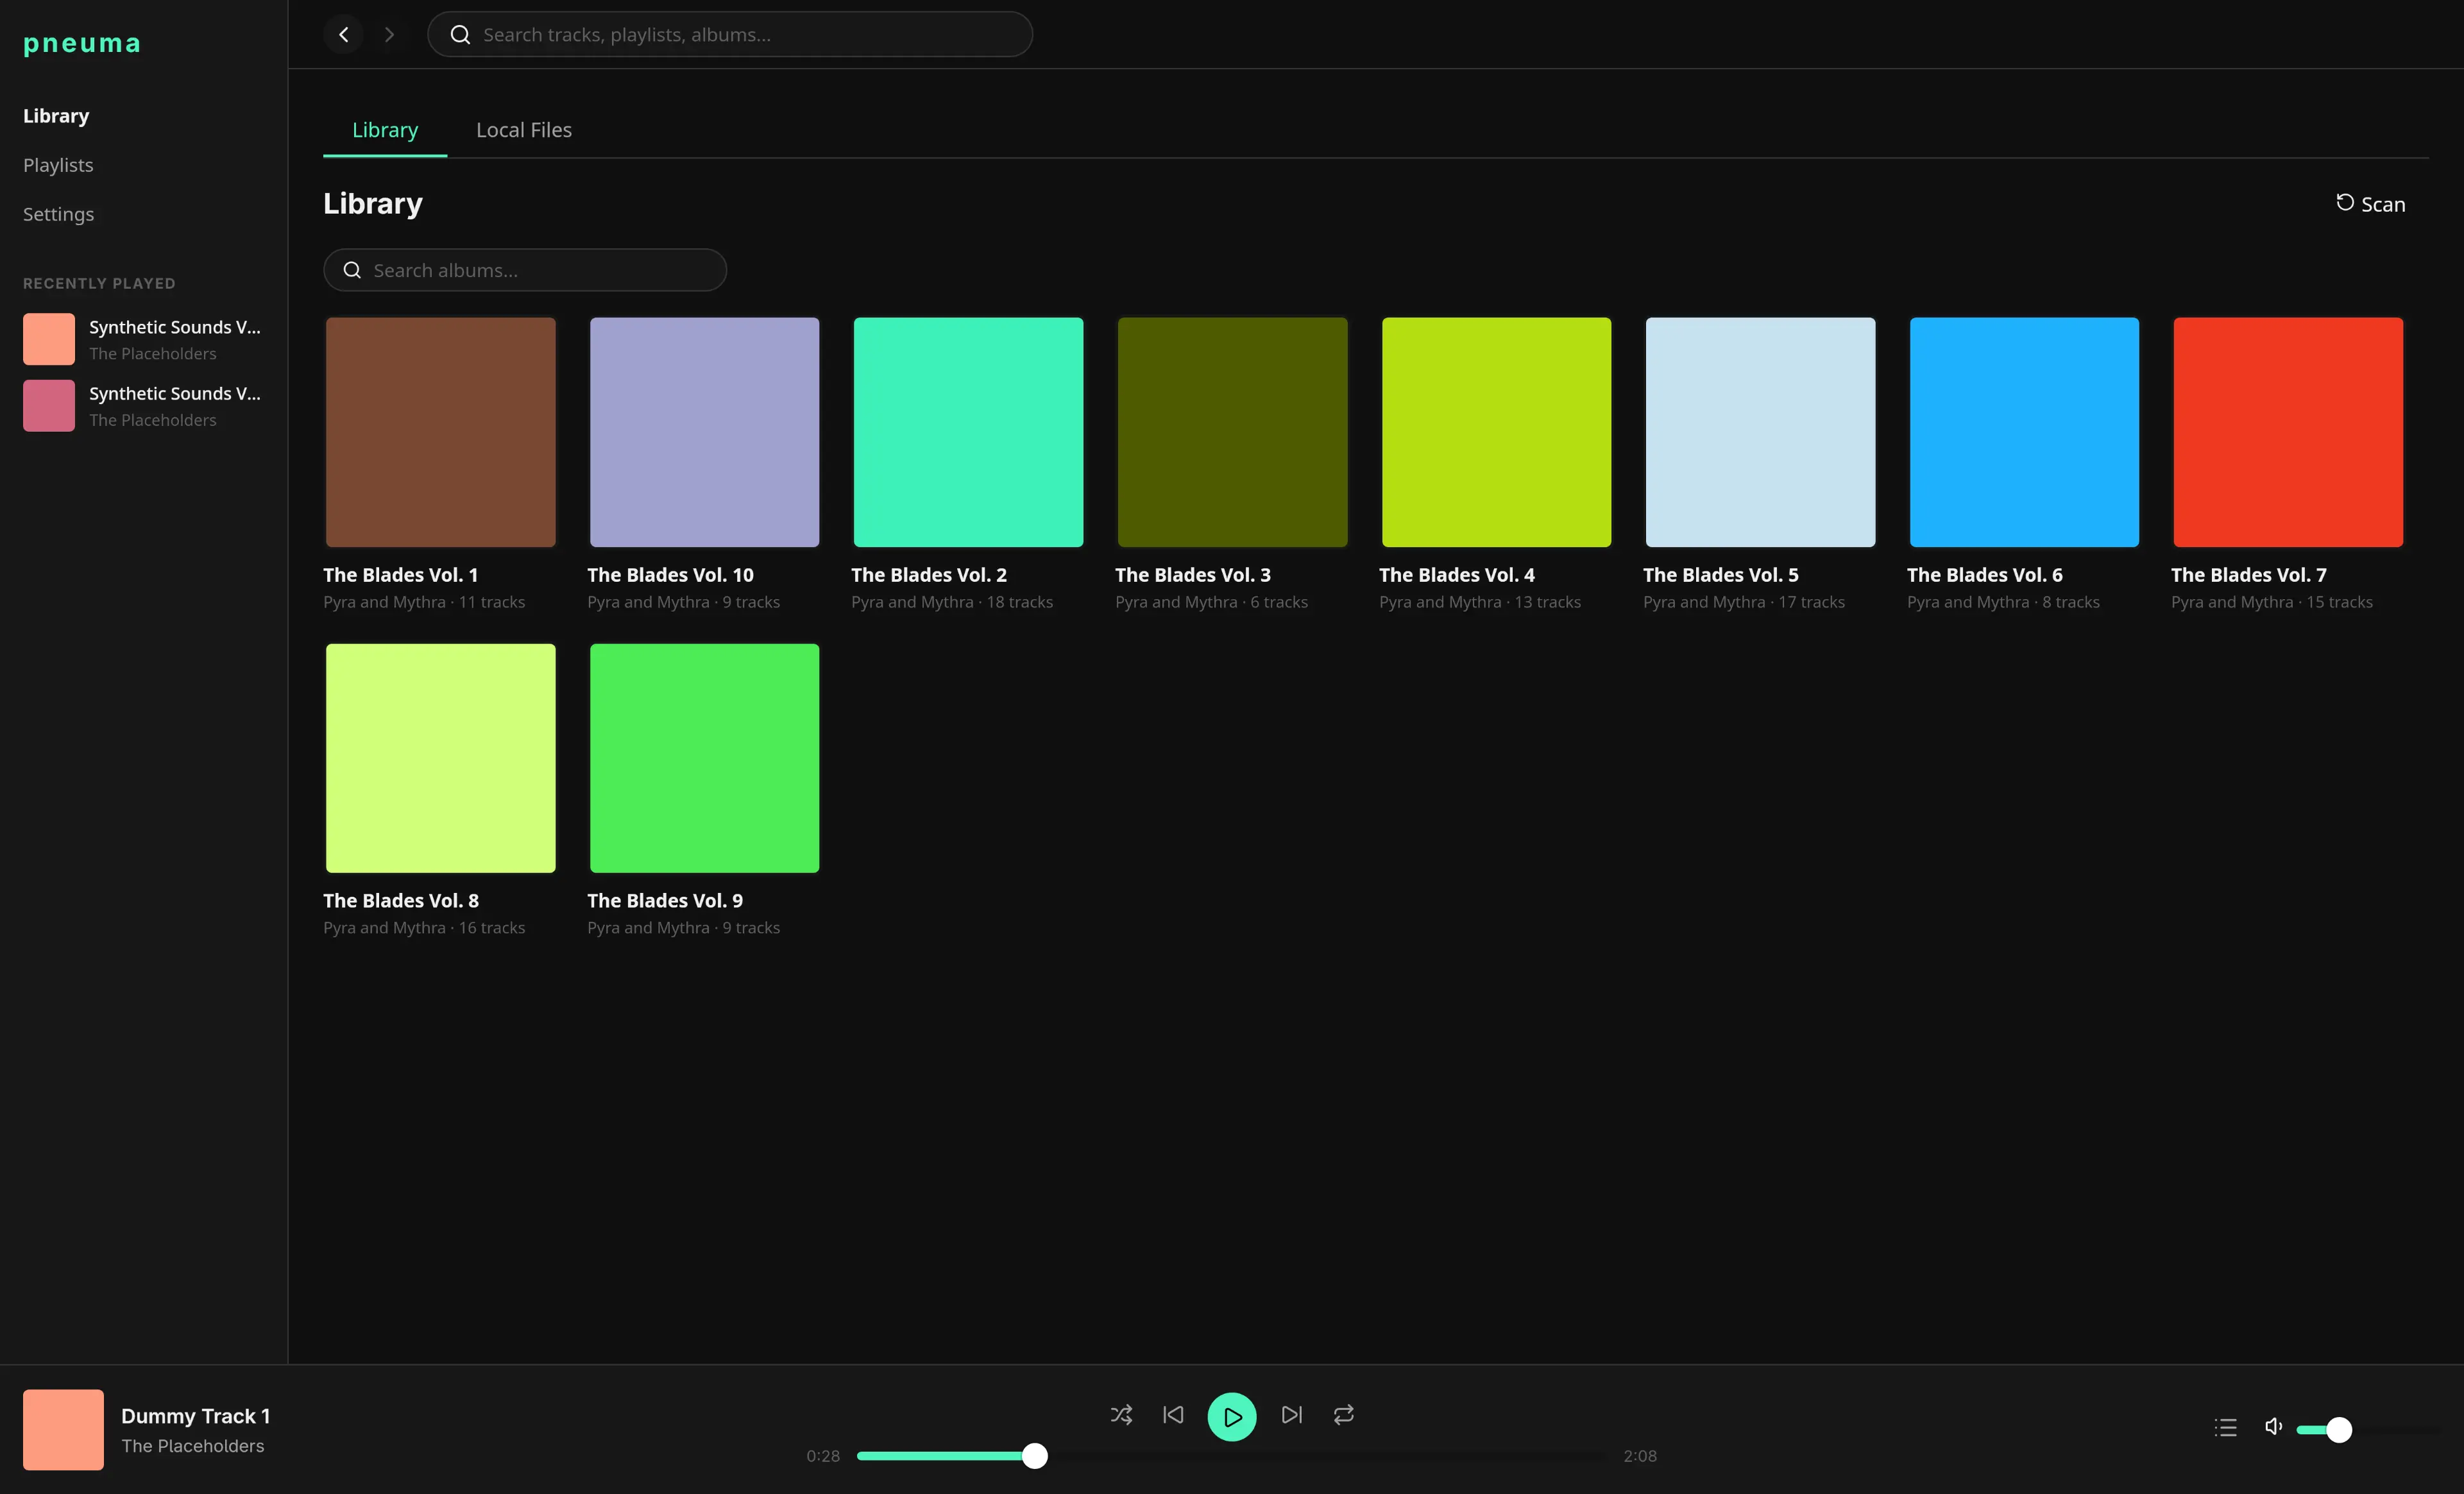Screen dimensions: 2464x1494
Task: Click "Pyra and Mythra · 6 tracks" text
Action: (1211, 602)
